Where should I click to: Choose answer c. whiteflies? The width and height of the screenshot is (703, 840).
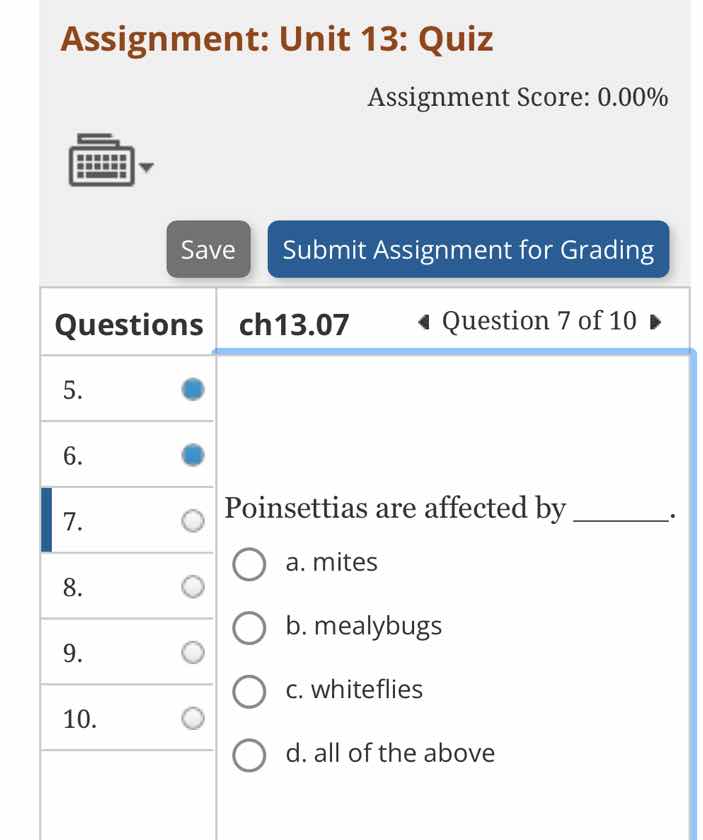(x=249, y=691)
